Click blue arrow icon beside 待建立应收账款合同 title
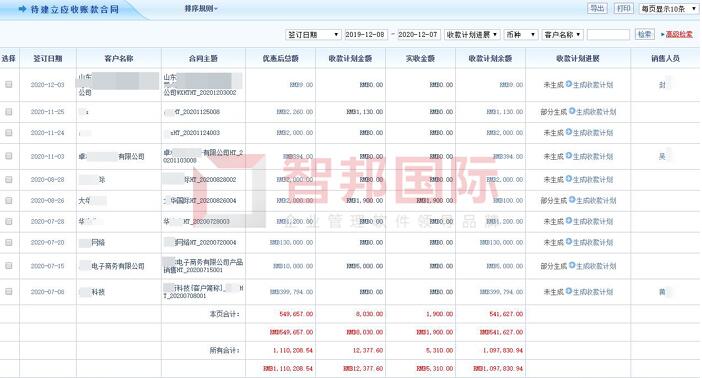Image resolution: width=702 pixels, height=378 pixels. (22, 9)
